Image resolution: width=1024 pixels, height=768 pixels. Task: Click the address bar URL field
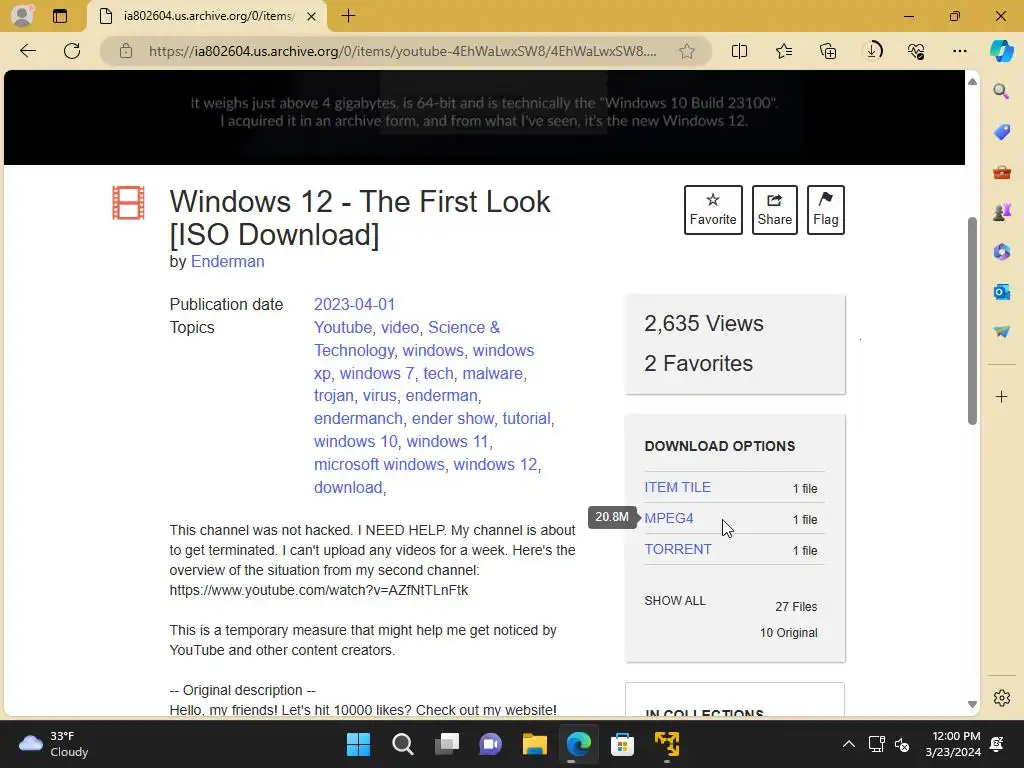[x=402, y=51]
